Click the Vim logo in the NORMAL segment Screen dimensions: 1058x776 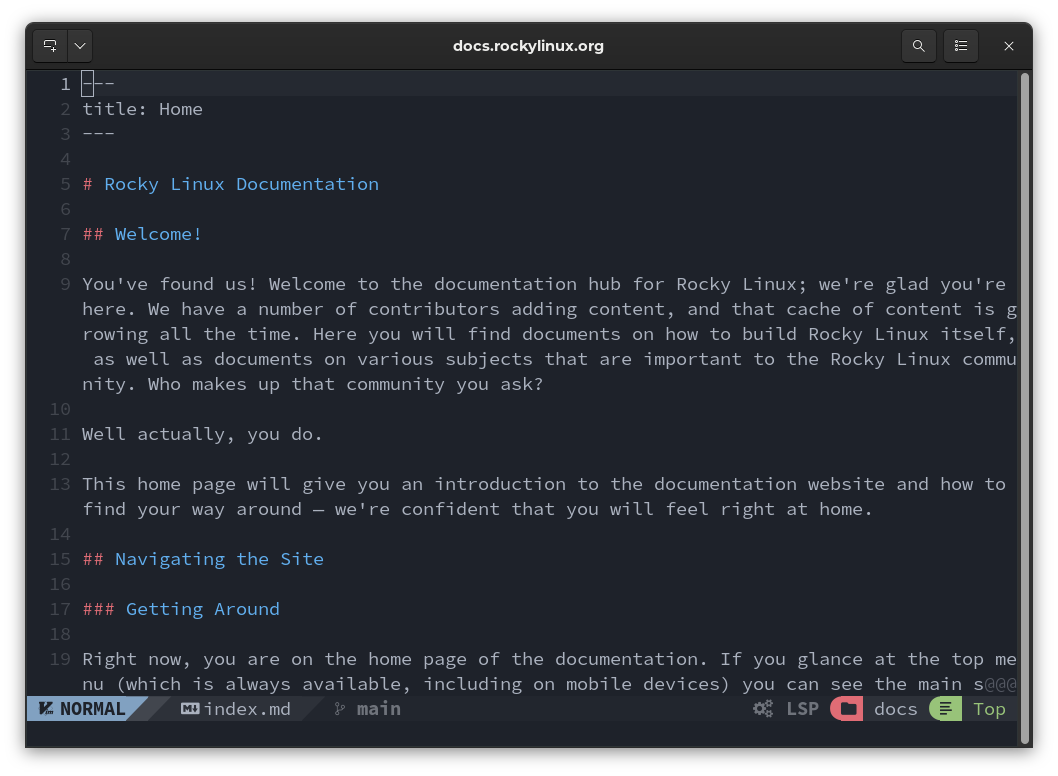point(46,709)
